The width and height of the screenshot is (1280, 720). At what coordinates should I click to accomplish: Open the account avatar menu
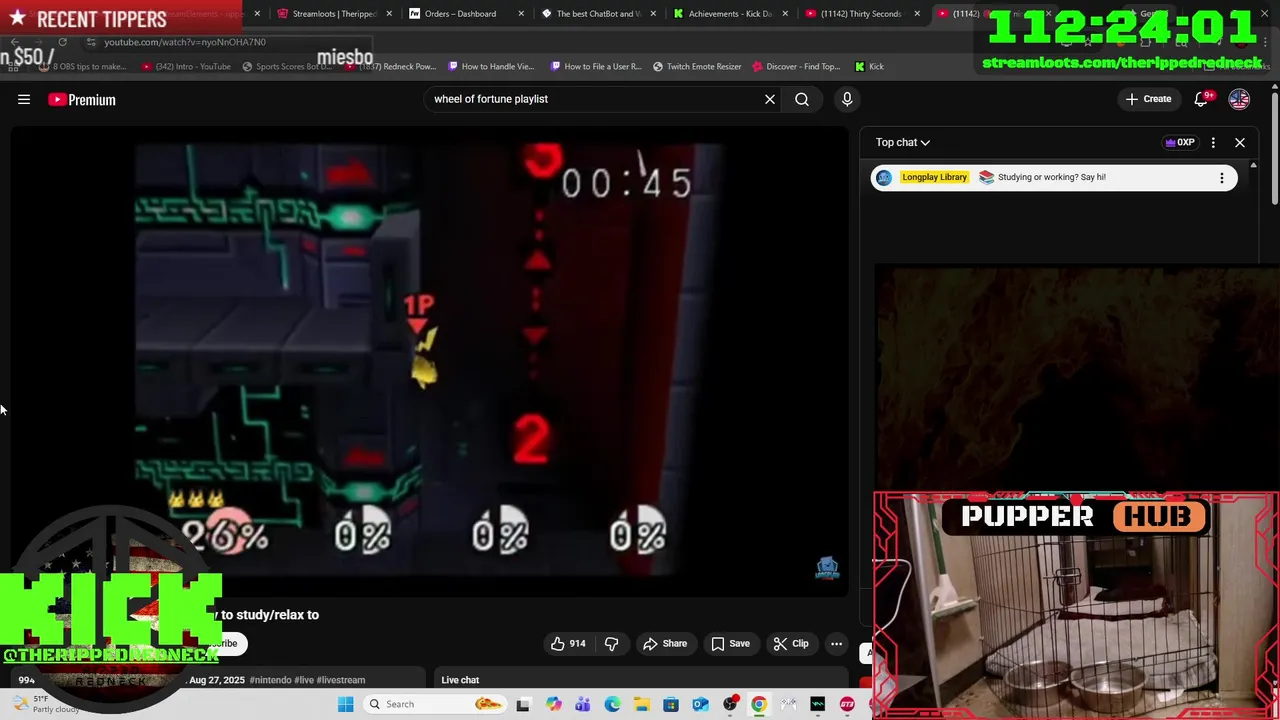tap(1239, 99)
